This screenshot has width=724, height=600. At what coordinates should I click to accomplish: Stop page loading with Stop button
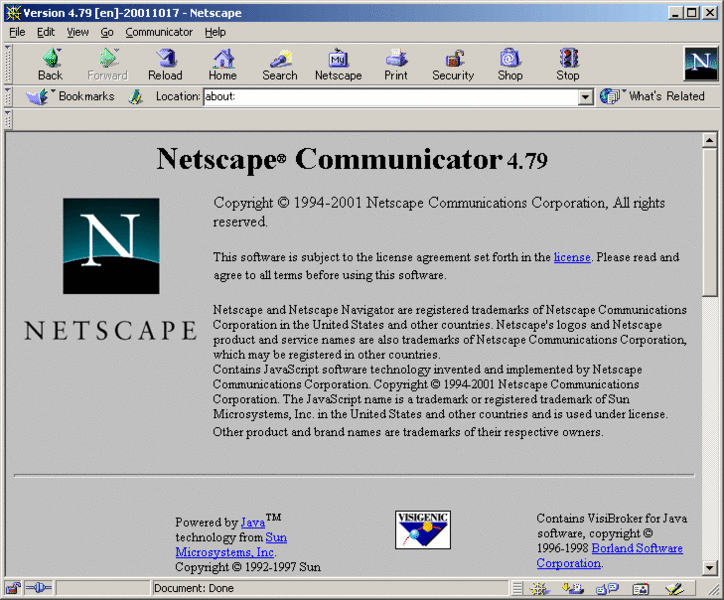567,65
